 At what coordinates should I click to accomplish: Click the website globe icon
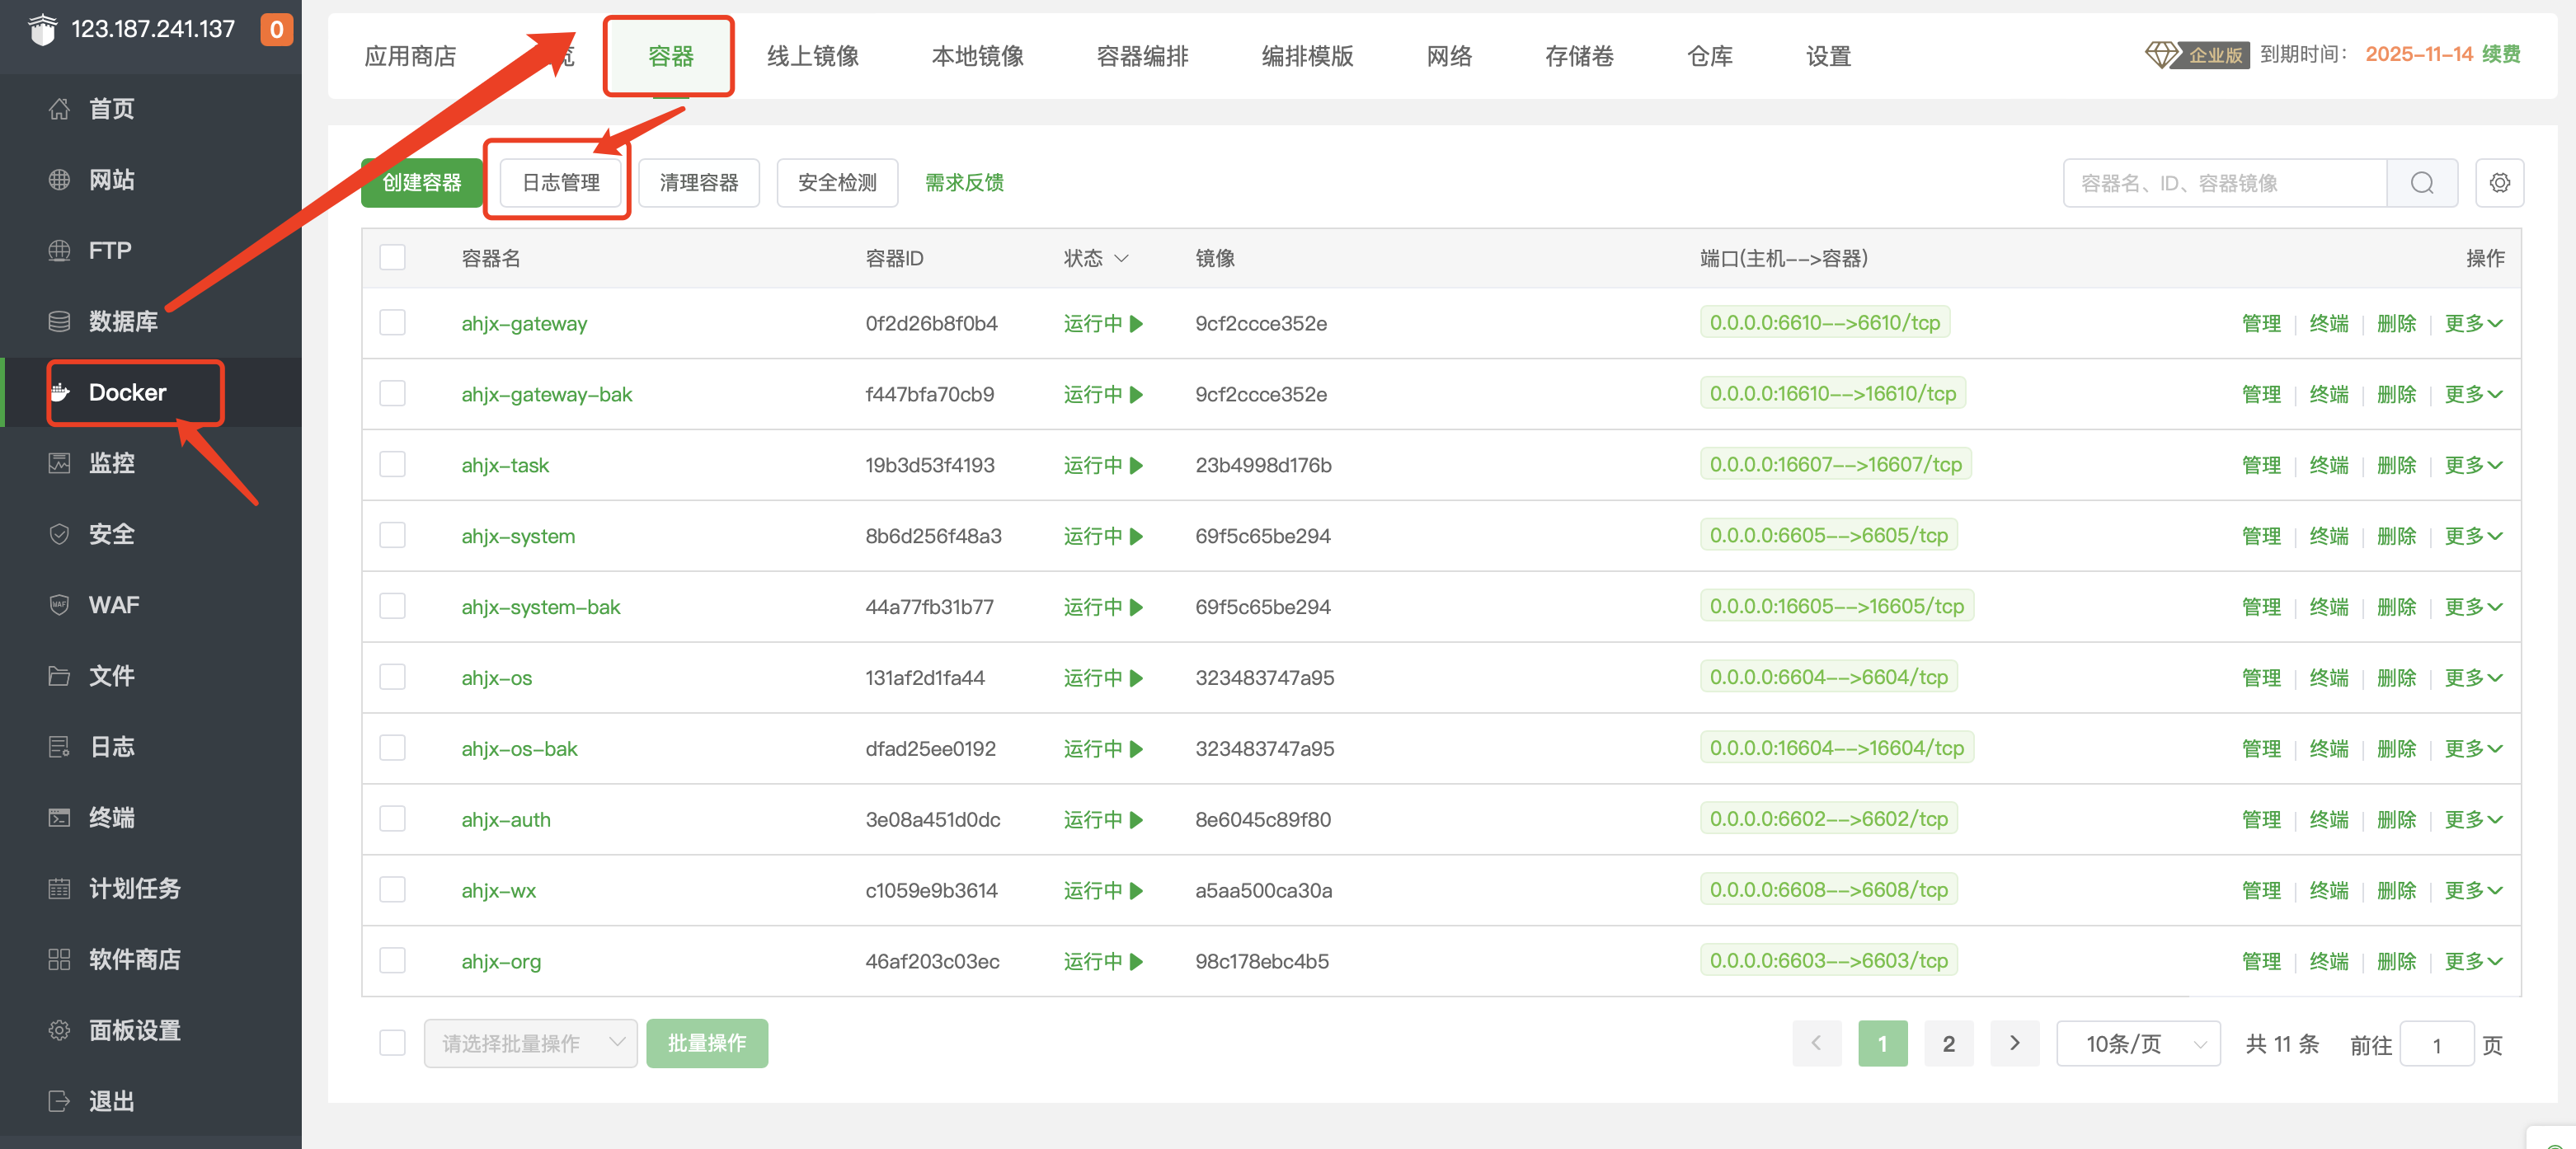[x=59, y=180]
